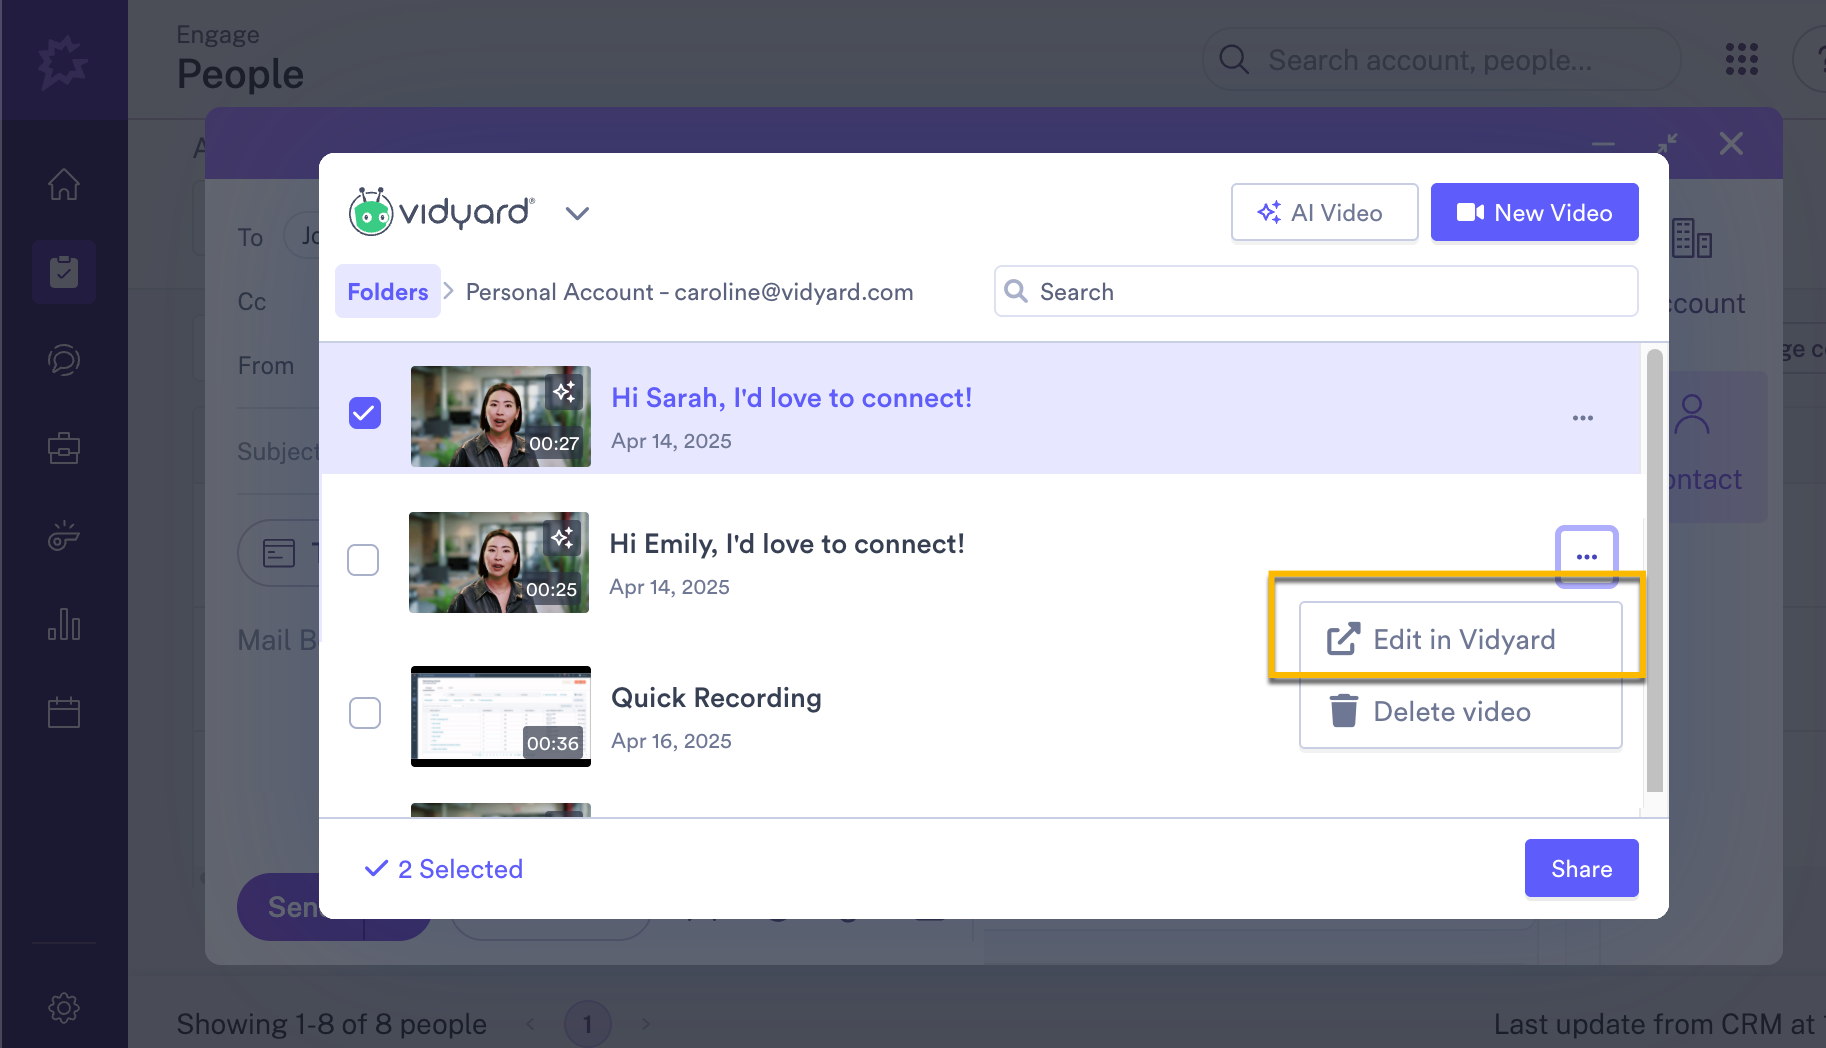Image resolution: width=1826 pixels, height=1048 pixels.
Task: Open the whistle Coaching sidebar icon
Action: pyautogui.click(x=64, y=536)
